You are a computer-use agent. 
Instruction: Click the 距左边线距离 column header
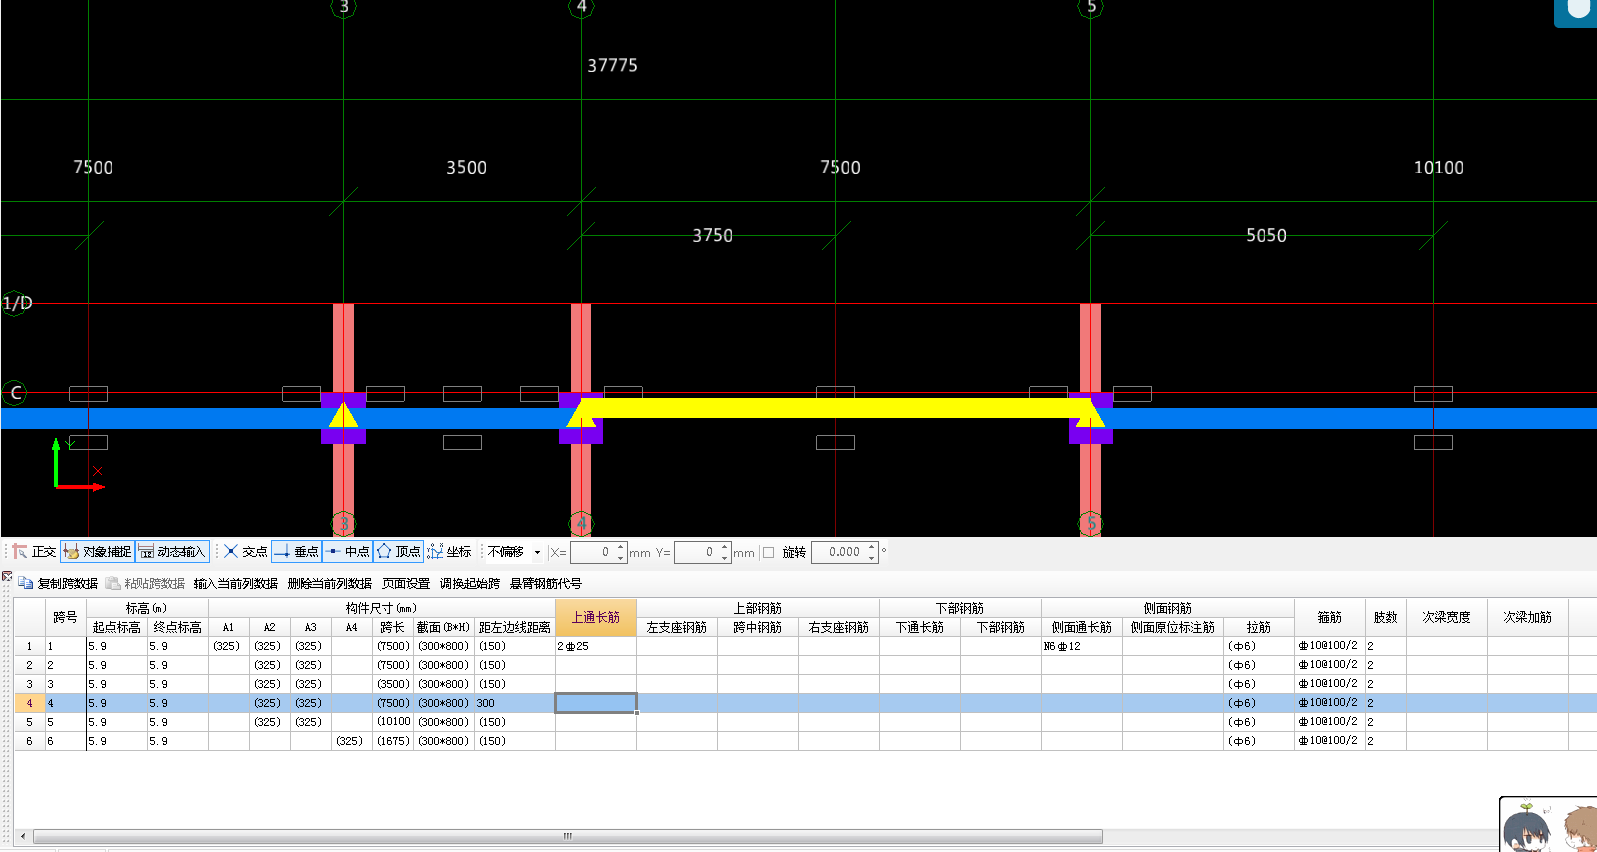(515, 627)
